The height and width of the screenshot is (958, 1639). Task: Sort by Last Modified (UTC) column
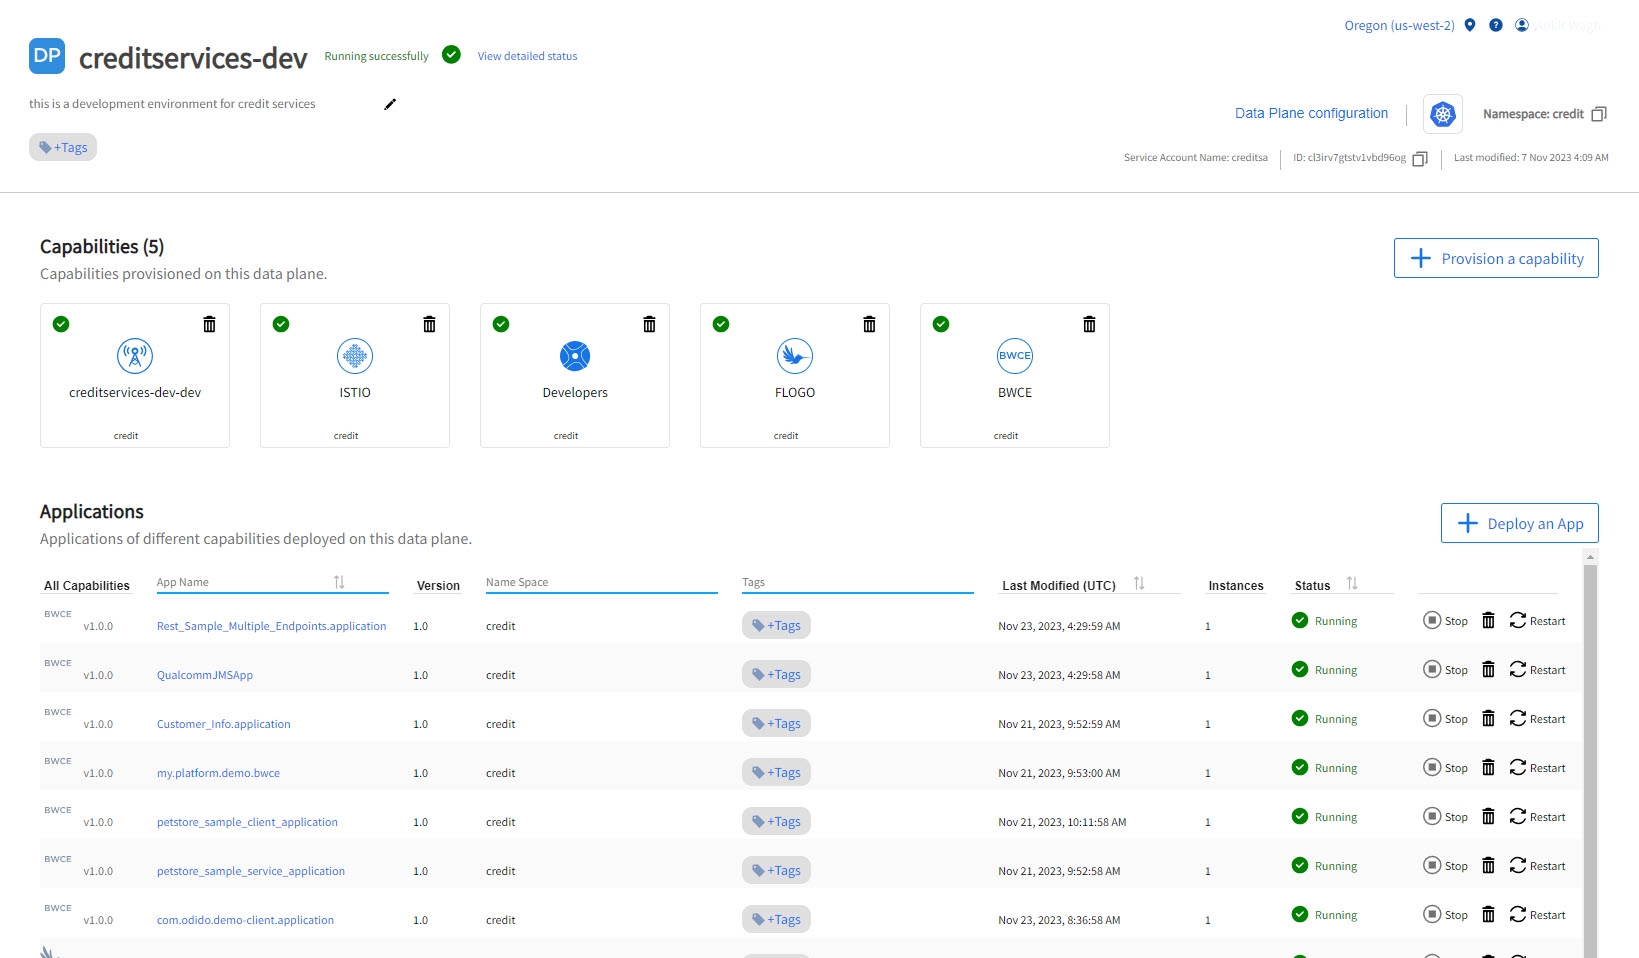pyautogui.click(x=1139, y=584)
